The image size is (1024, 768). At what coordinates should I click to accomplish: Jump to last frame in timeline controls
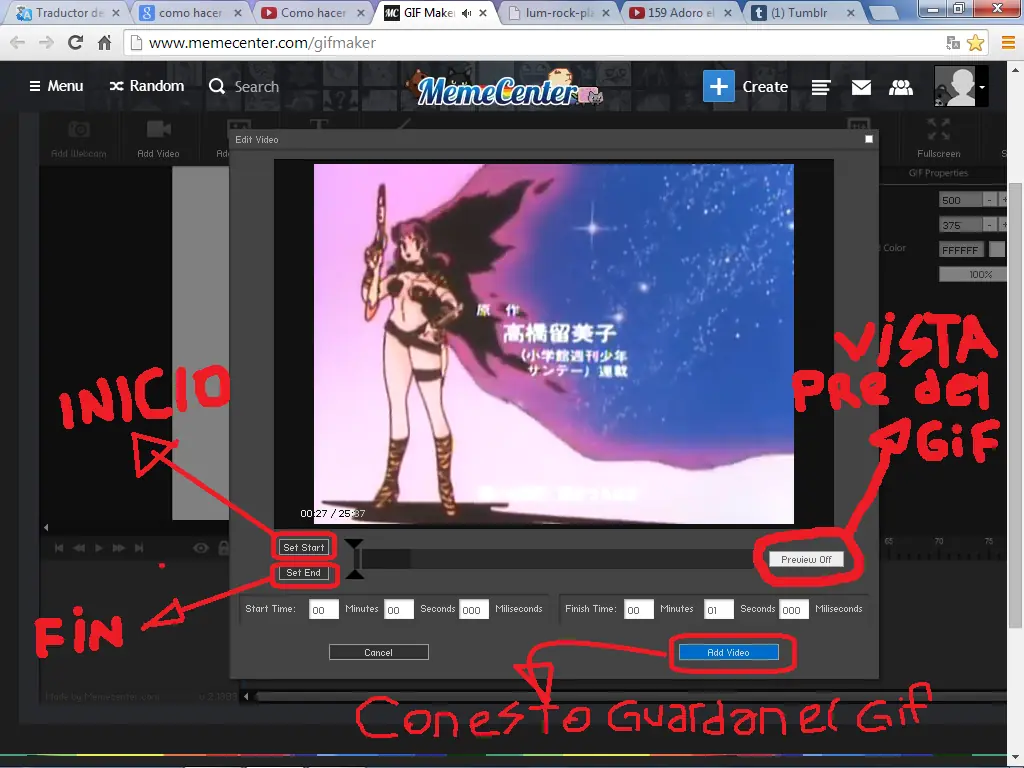tap(139, 548)
